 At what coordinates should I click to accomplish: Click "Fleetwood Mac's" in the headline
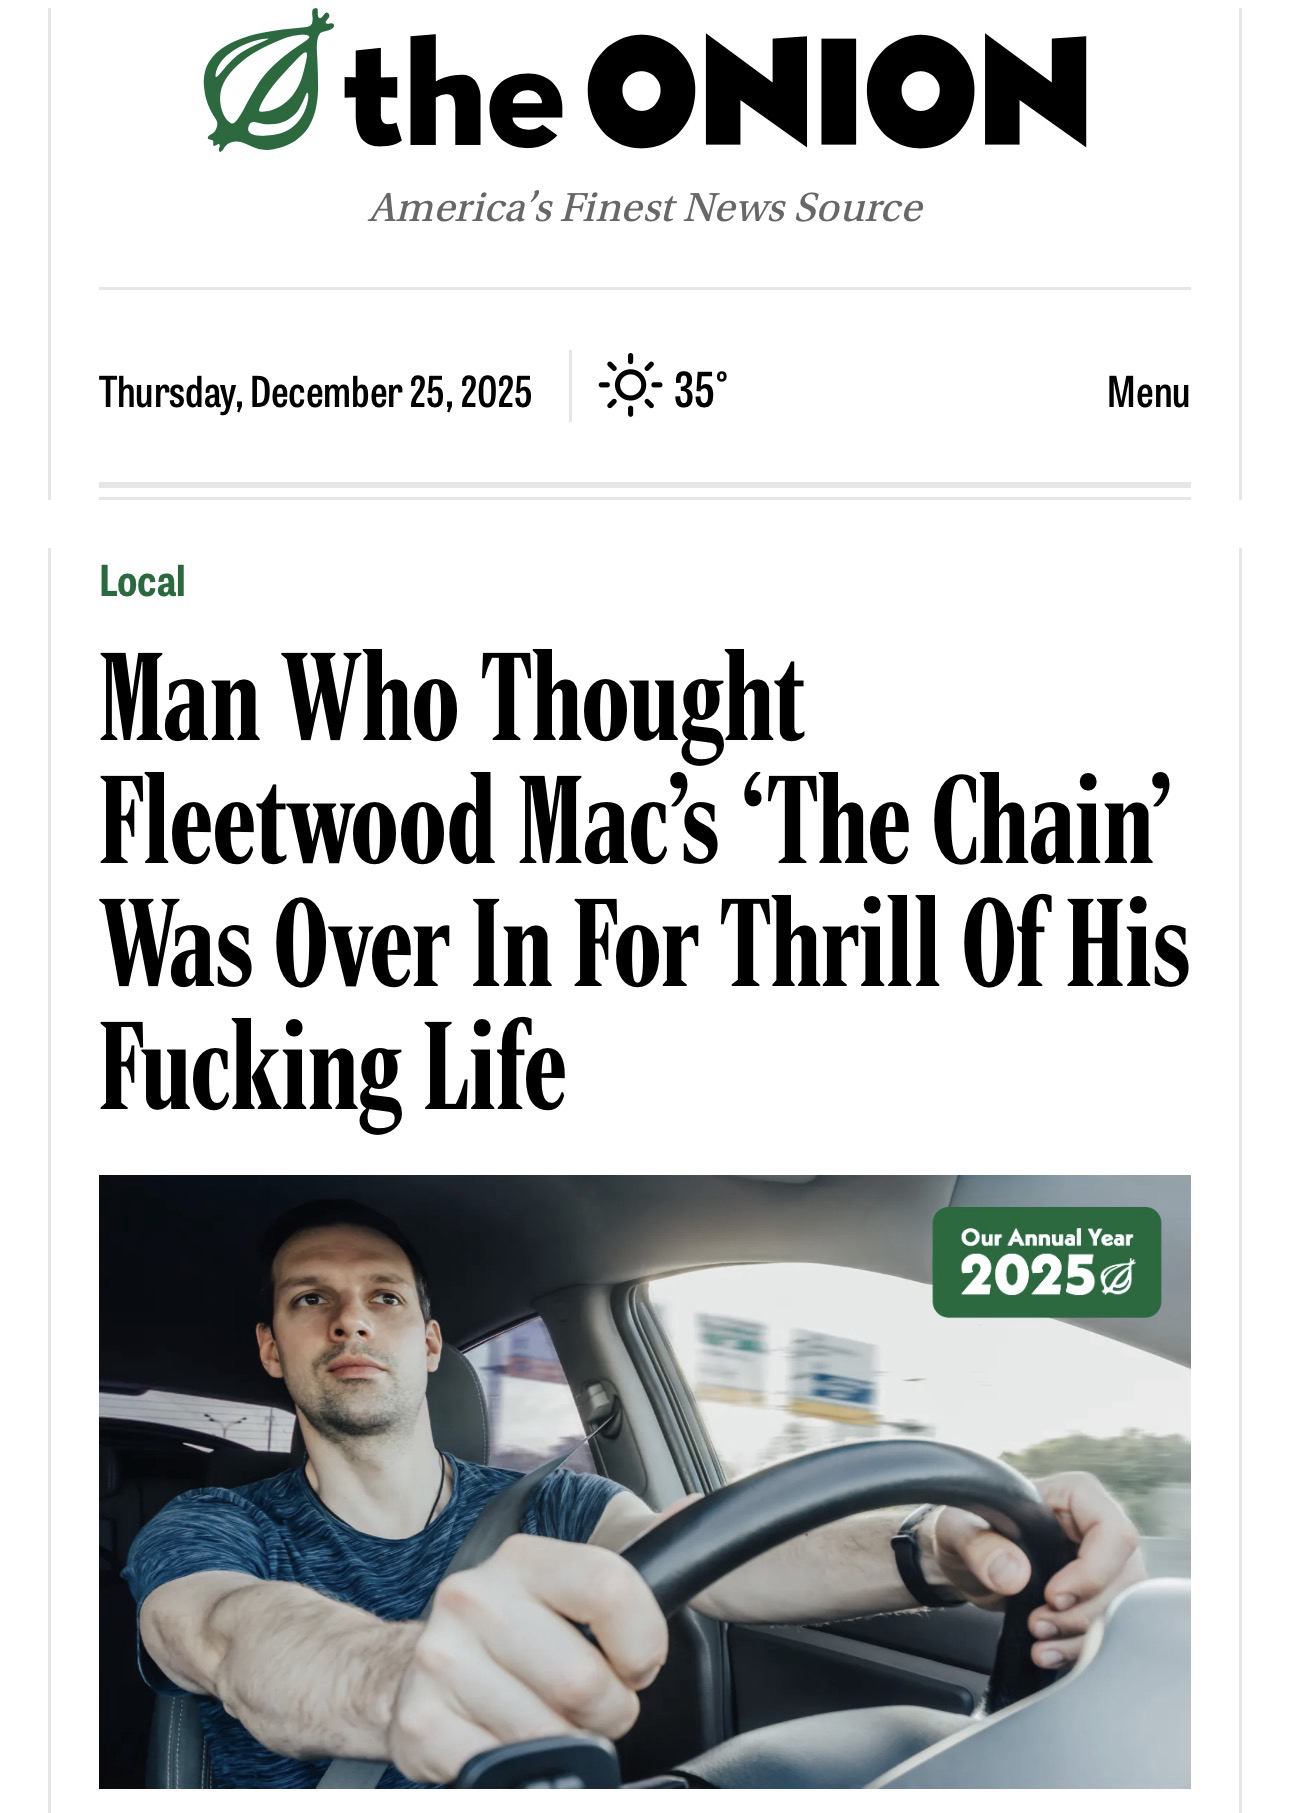[408, 821]
